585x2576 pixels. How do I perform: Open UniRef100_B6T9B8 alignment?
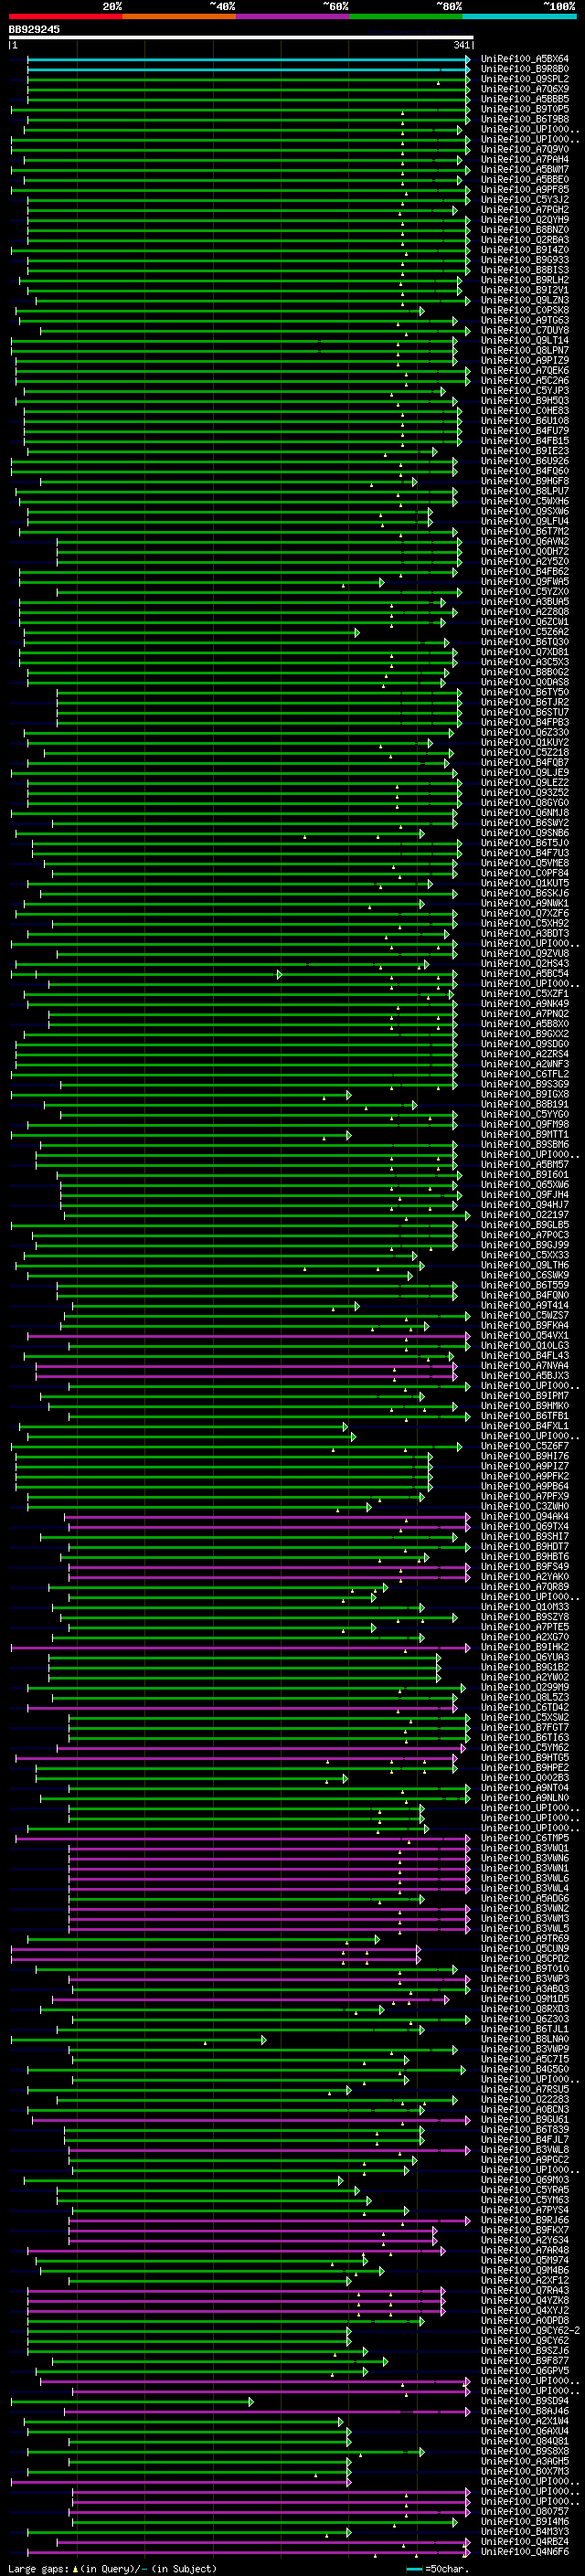tap(525, 119)
